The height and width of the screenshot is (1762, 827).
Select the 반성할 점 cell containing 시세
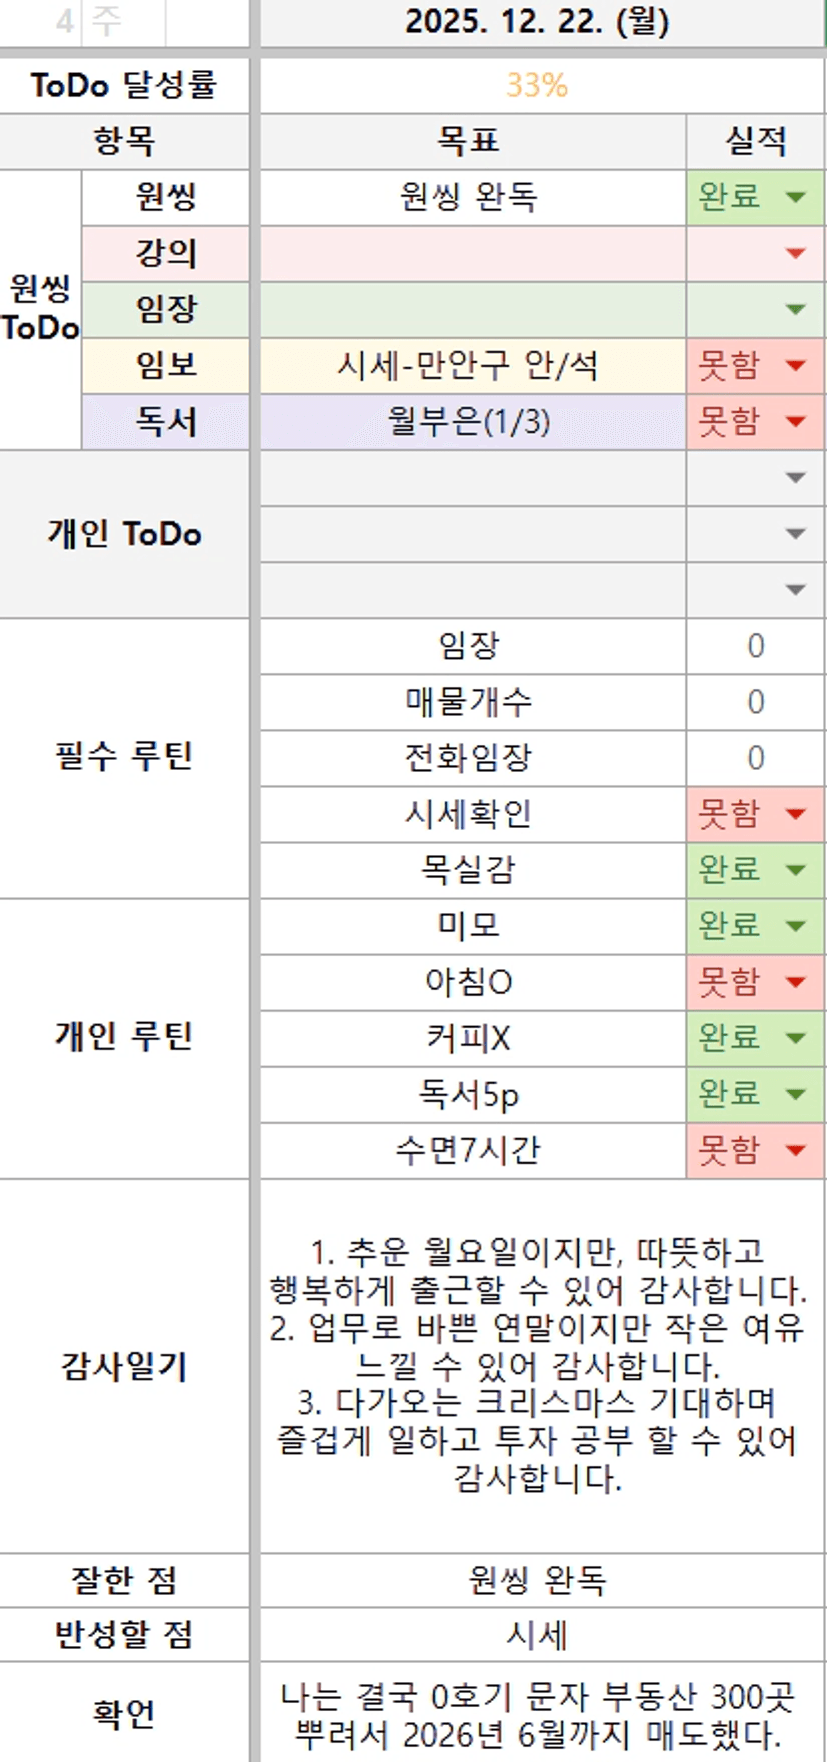coord(538,1635)
